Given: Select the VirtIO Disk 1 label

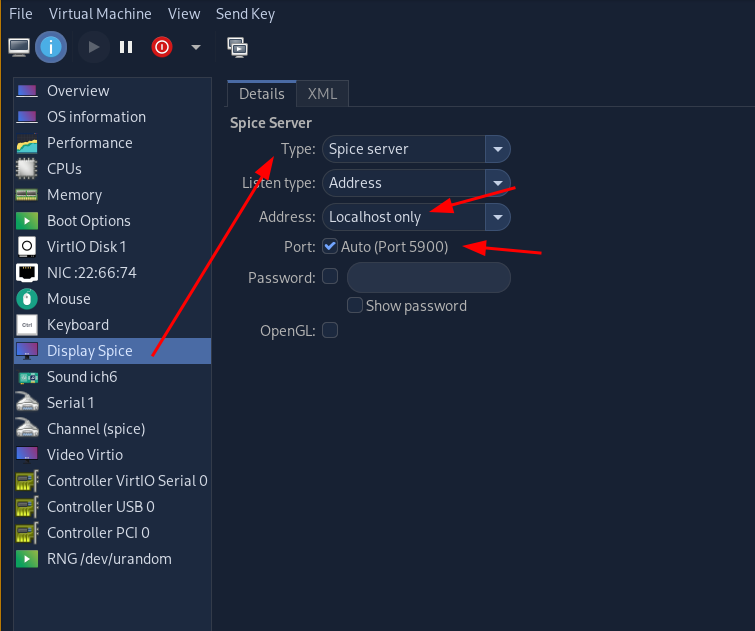Looking at the screenshot, I should coord(87,247).
